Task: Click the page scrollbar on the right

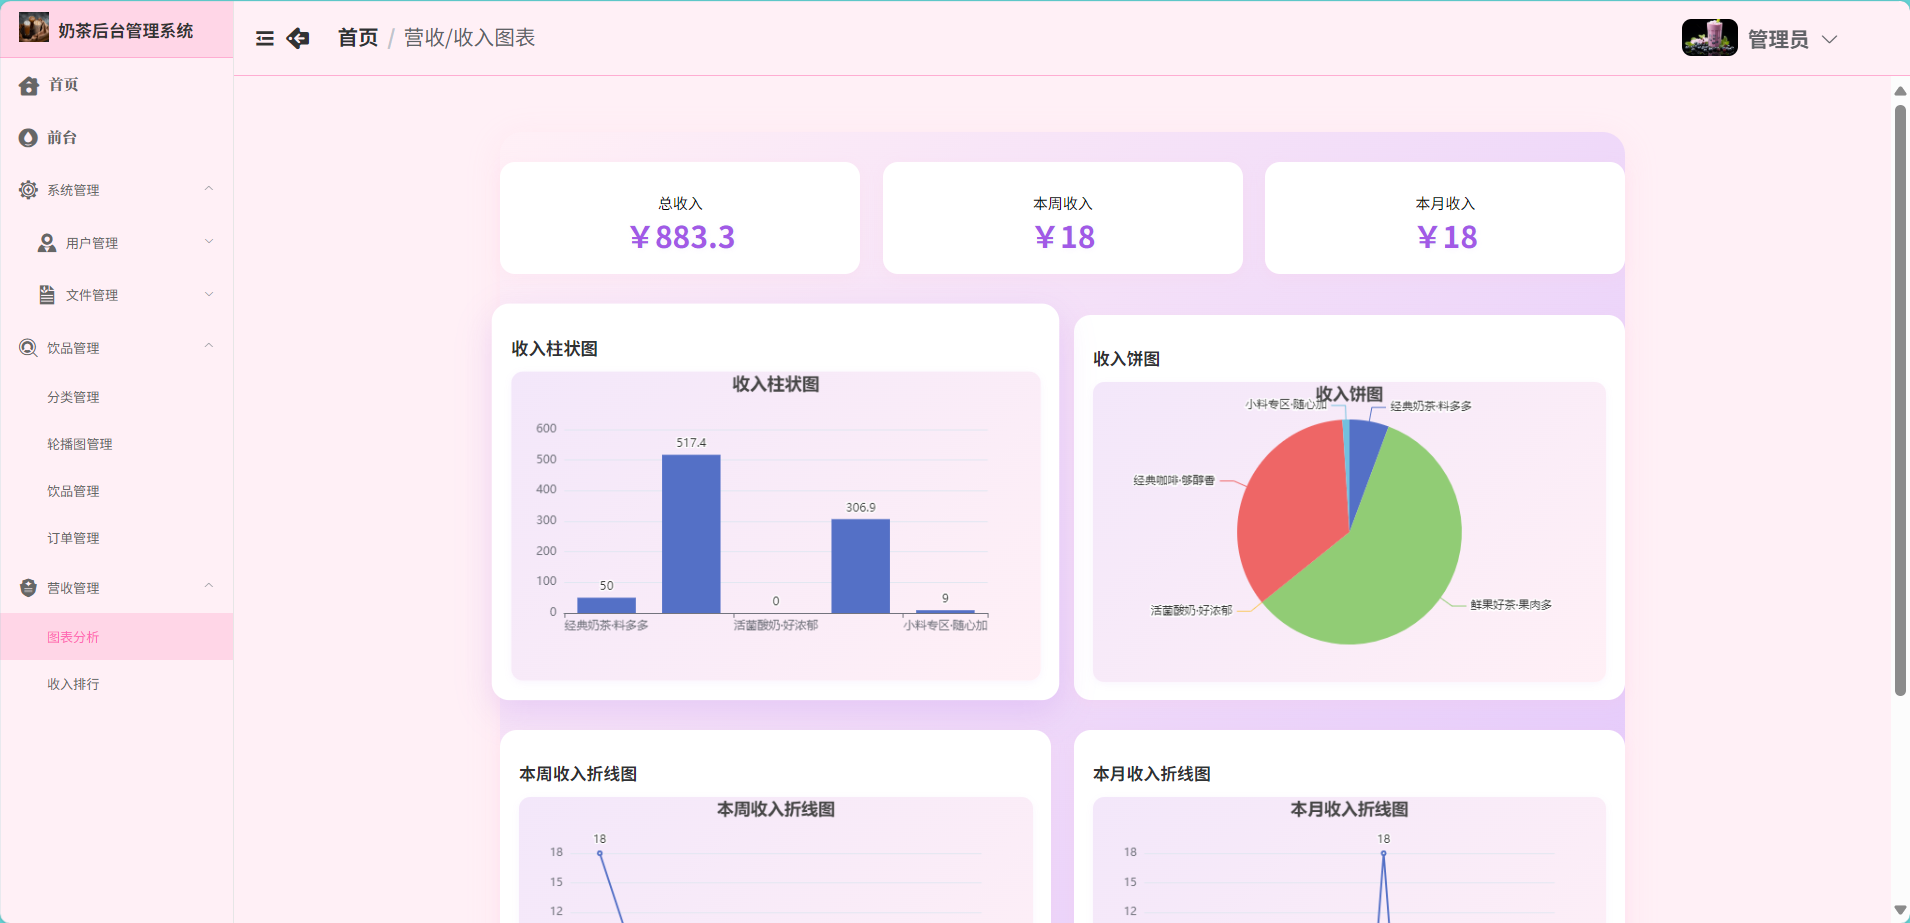Action: click(1898, 400)
